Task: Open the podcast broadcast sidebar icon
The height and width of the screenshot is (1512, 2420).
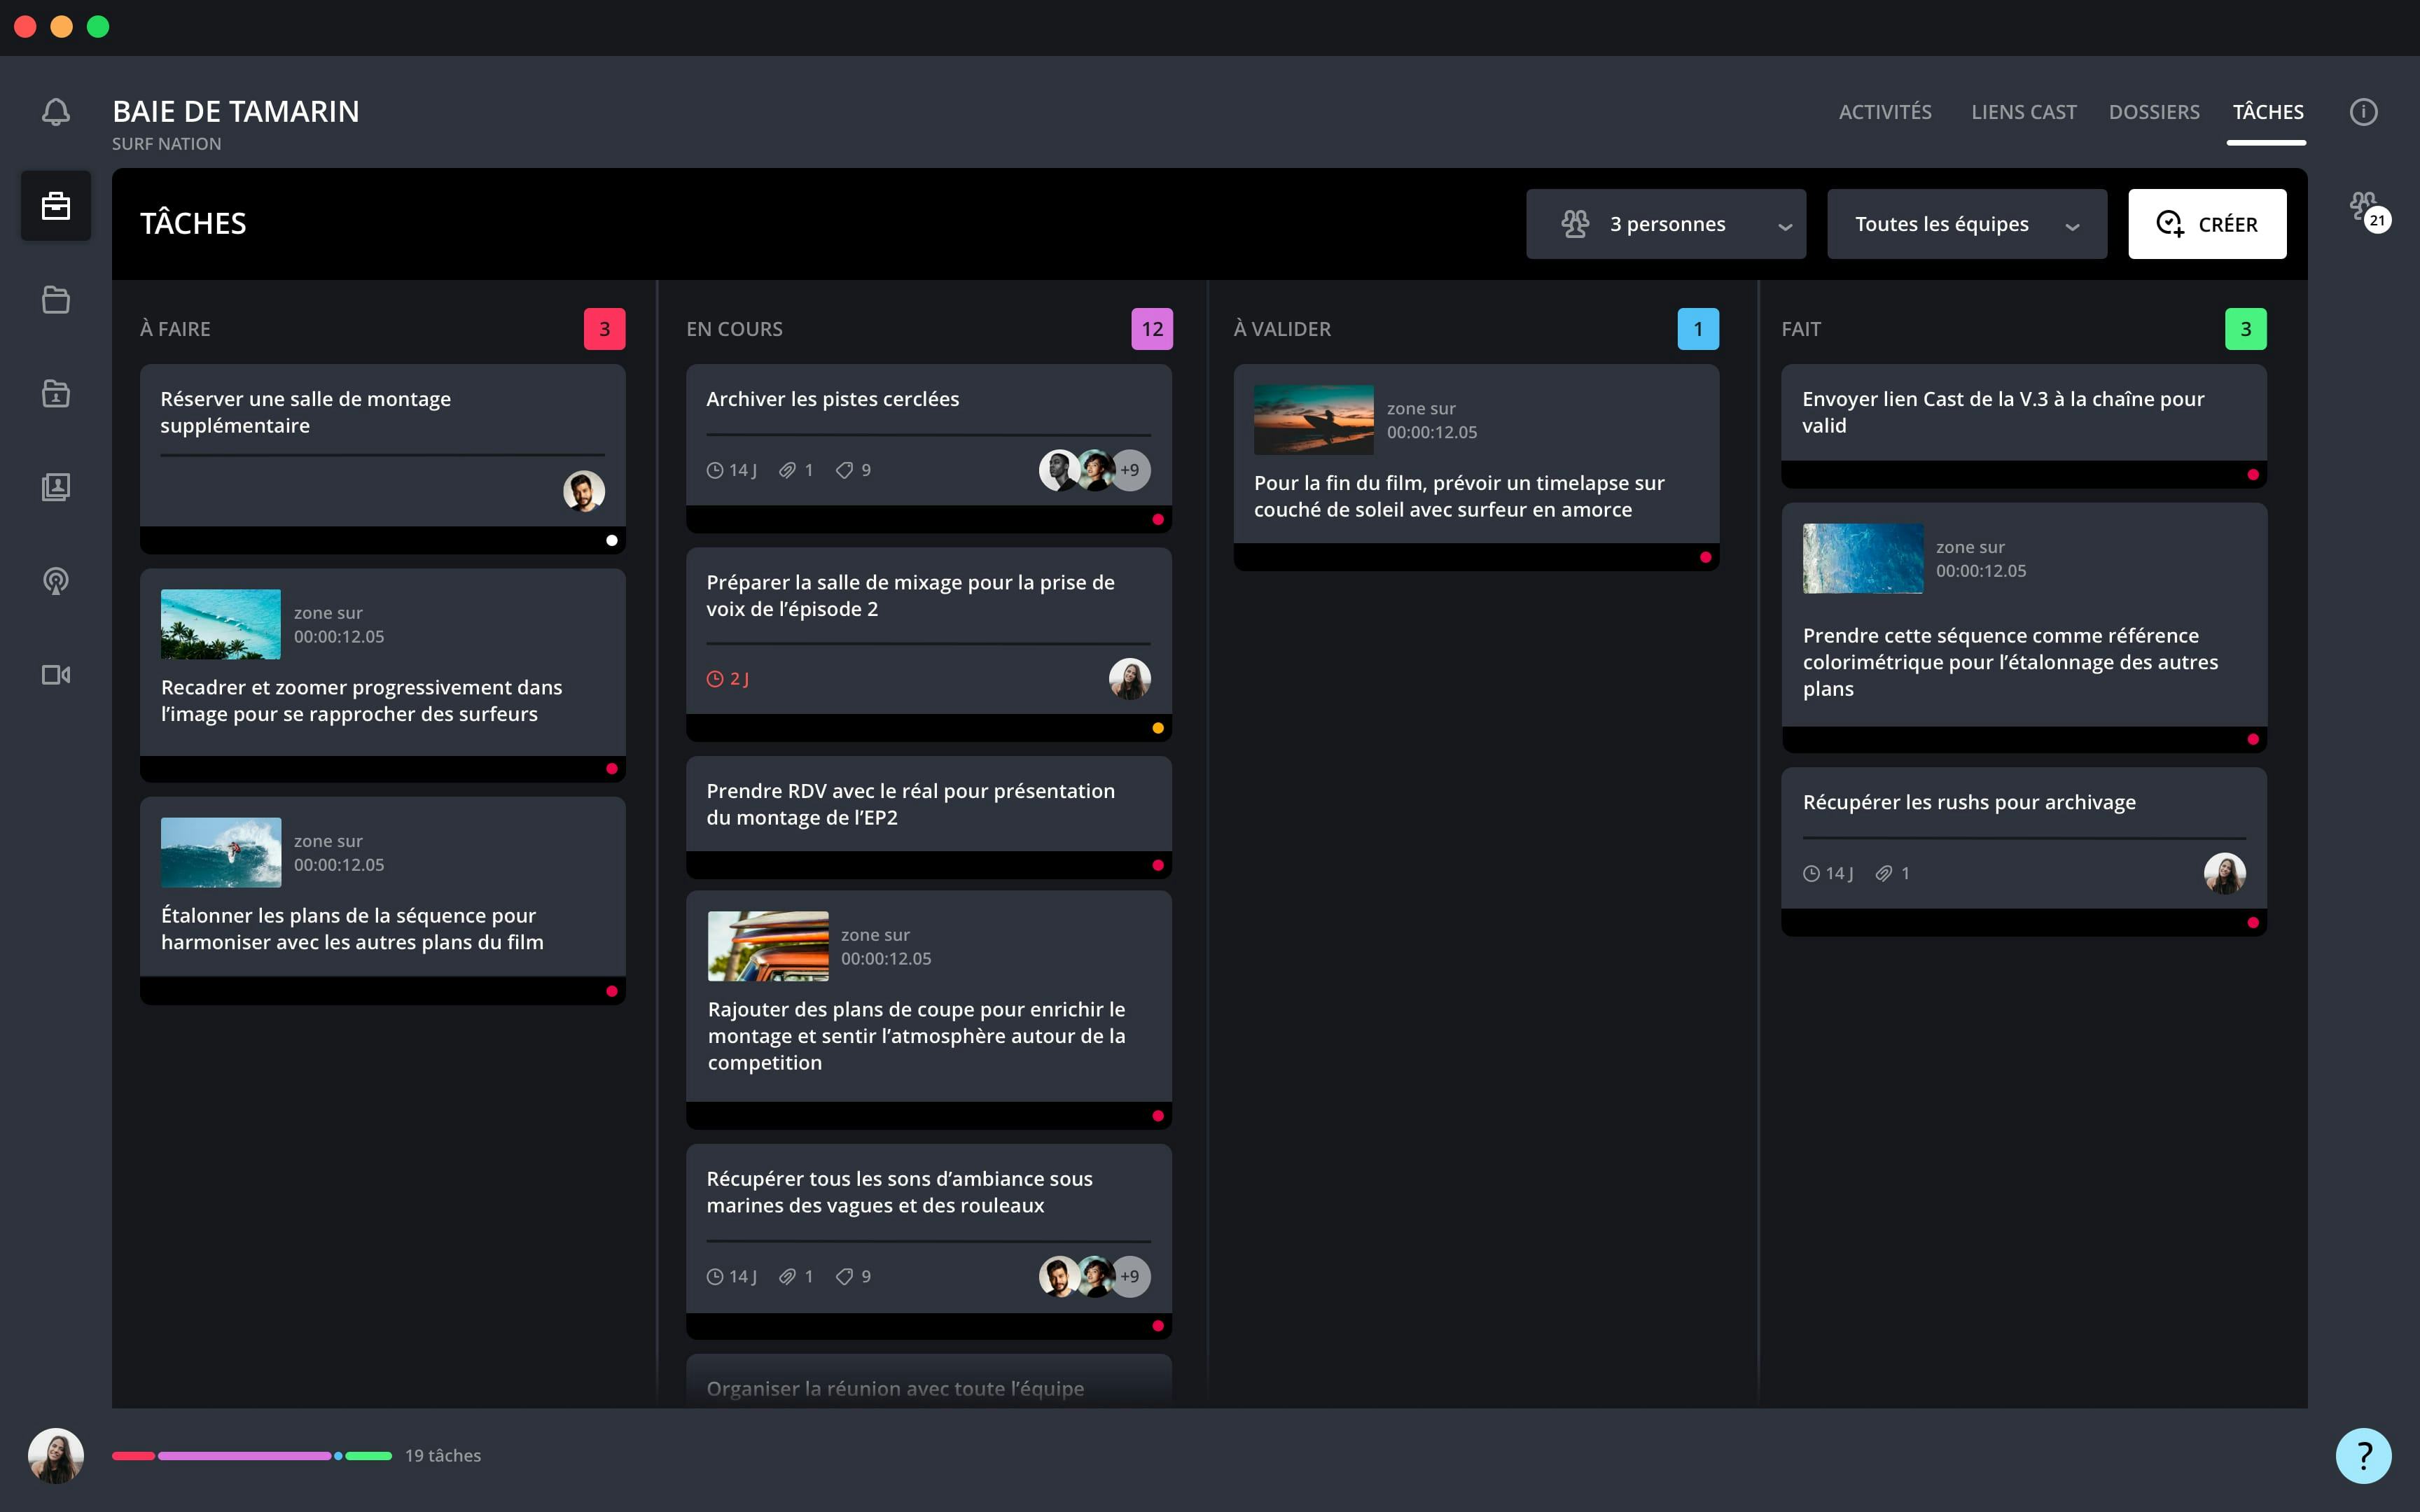Action: pos(56,581)
